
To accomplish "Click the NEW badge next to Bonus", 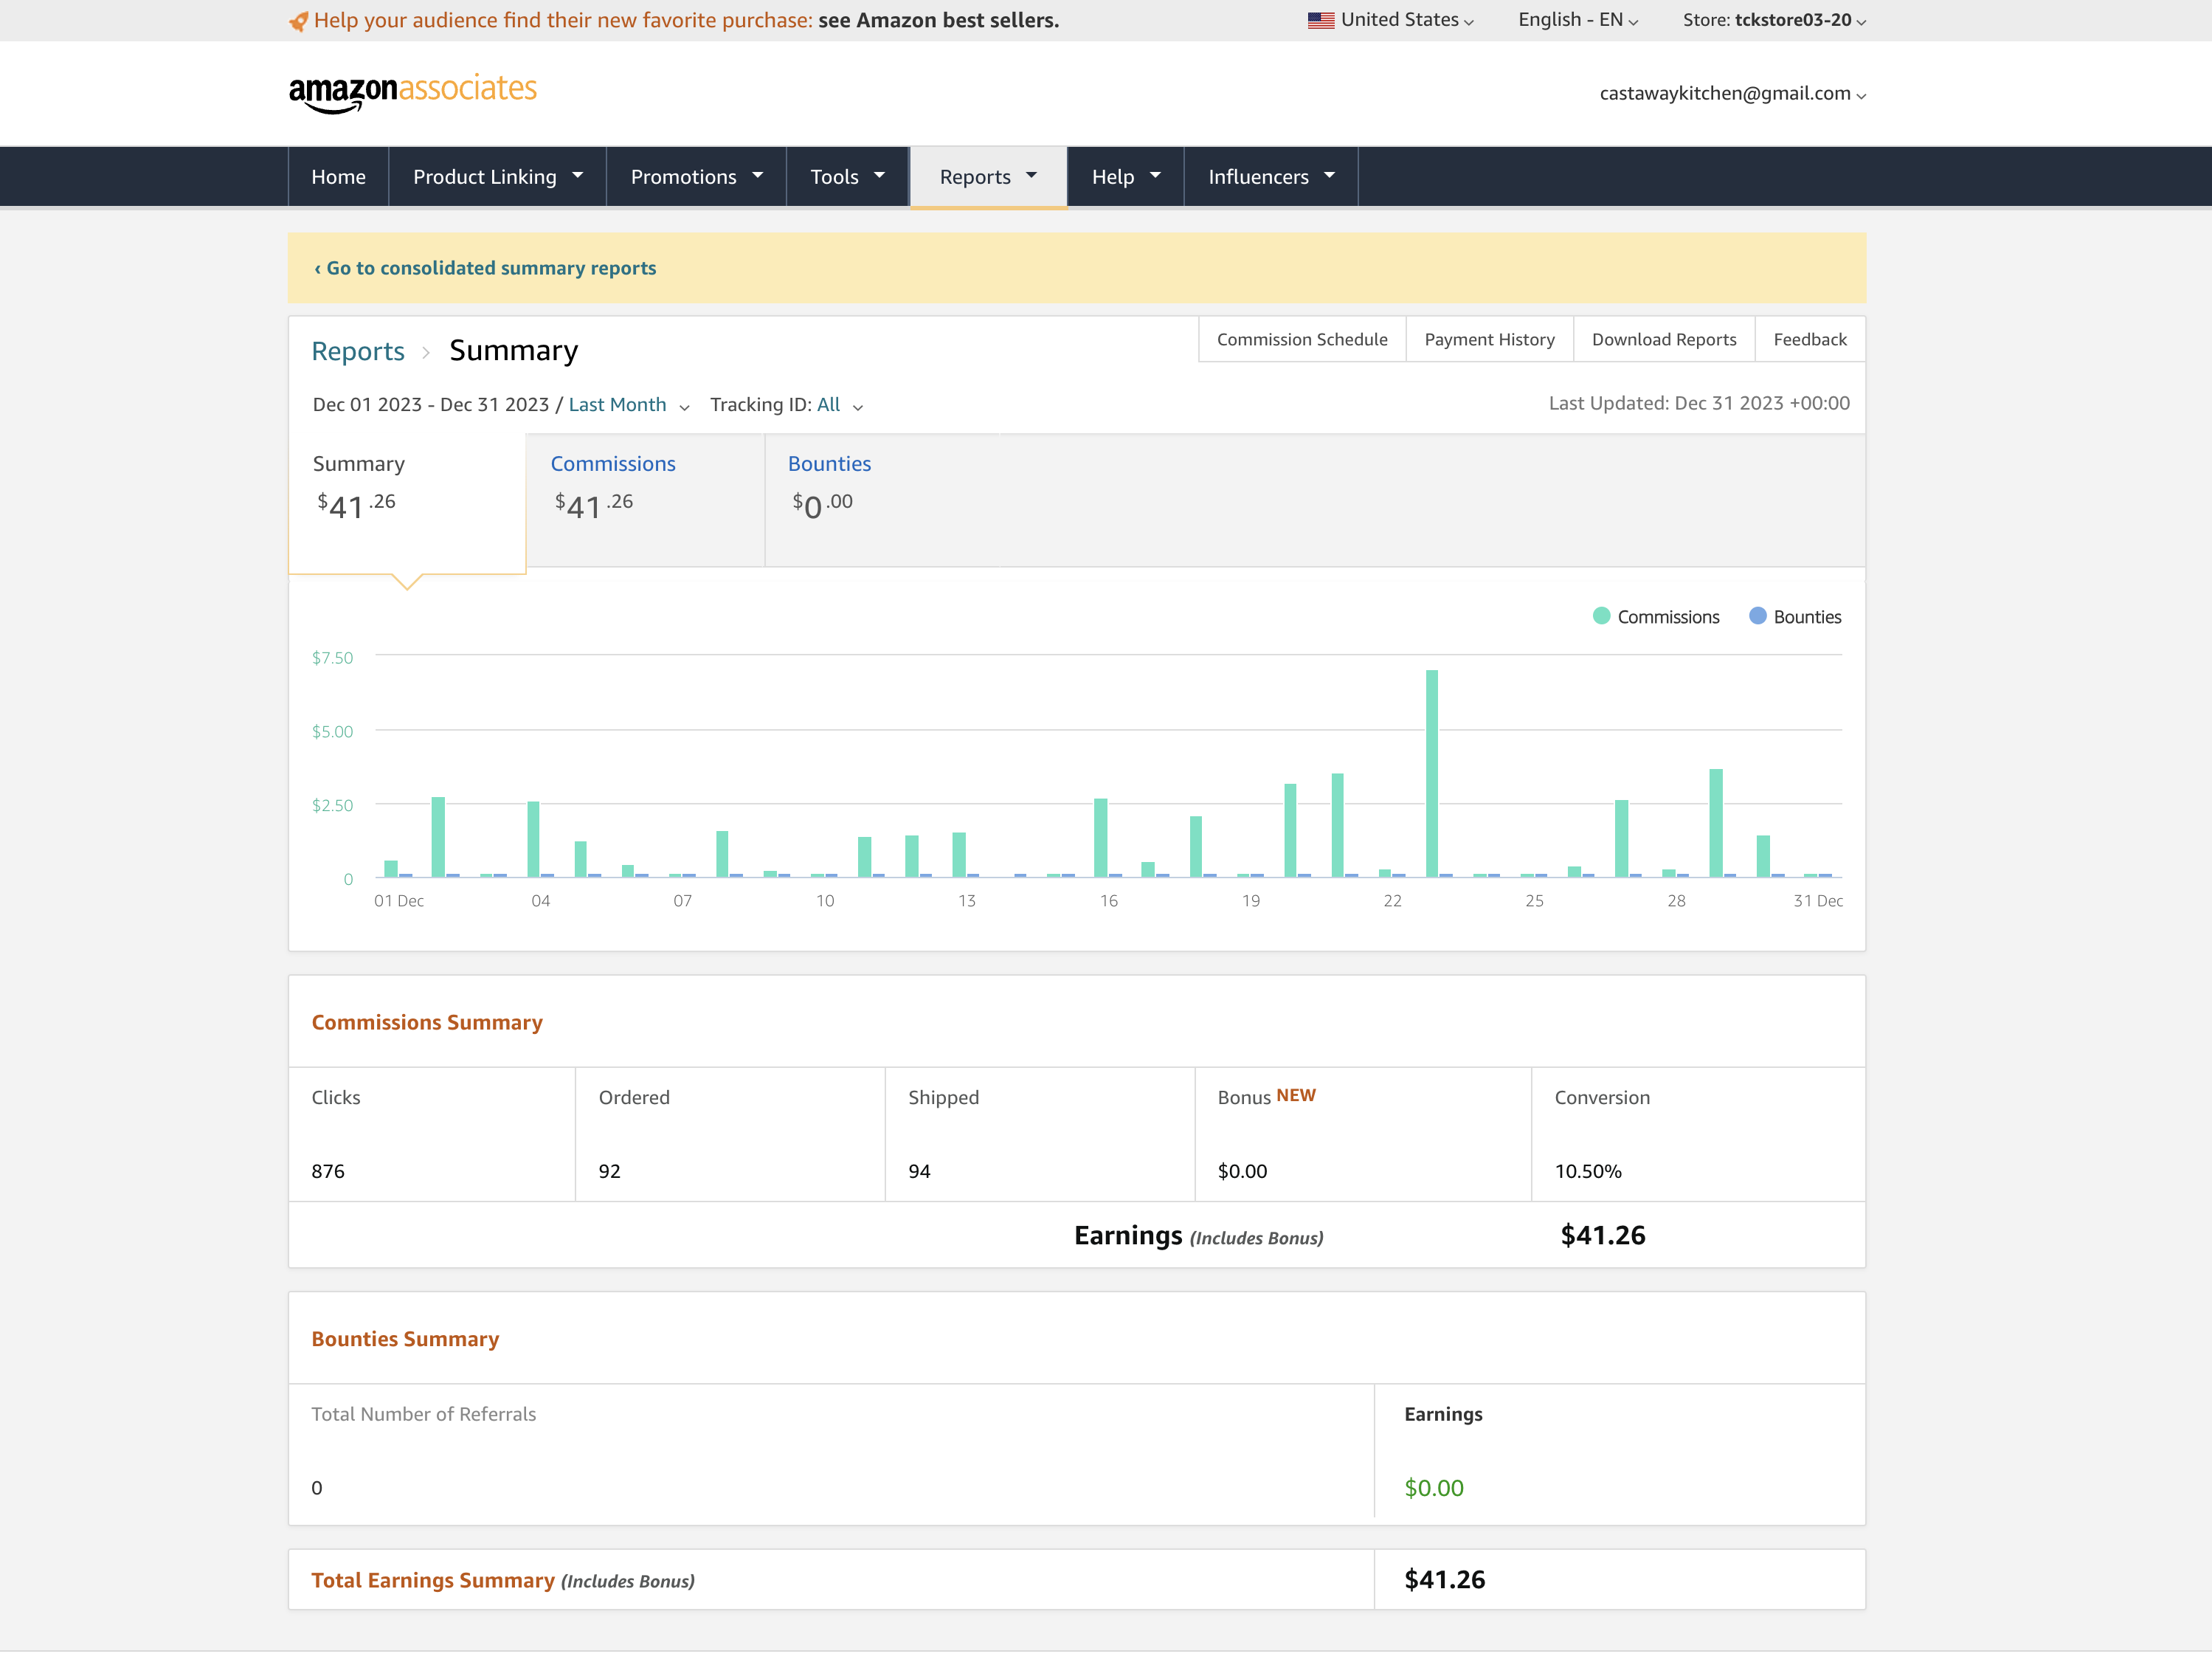I will [1296, 1096].
